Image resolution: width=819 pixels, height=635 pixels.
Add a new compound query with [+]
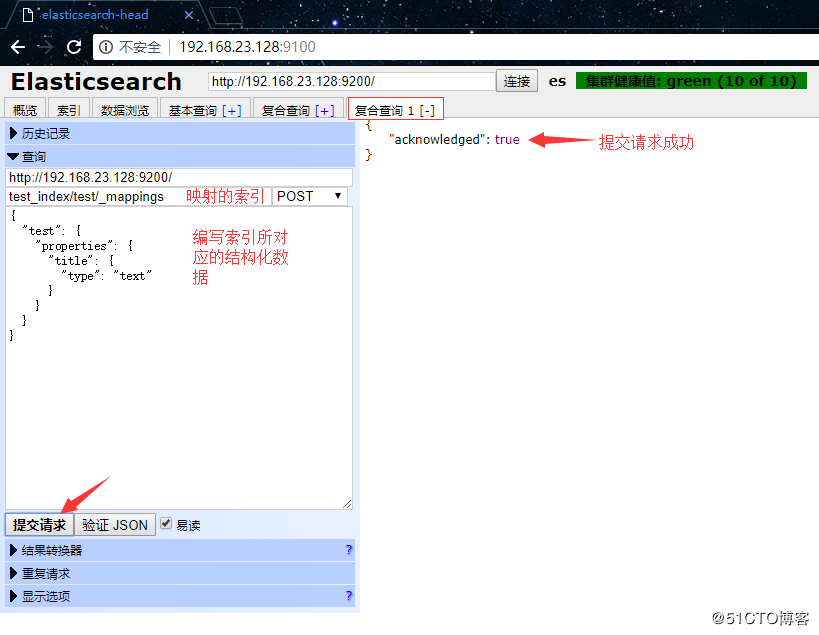click(324, 111)
